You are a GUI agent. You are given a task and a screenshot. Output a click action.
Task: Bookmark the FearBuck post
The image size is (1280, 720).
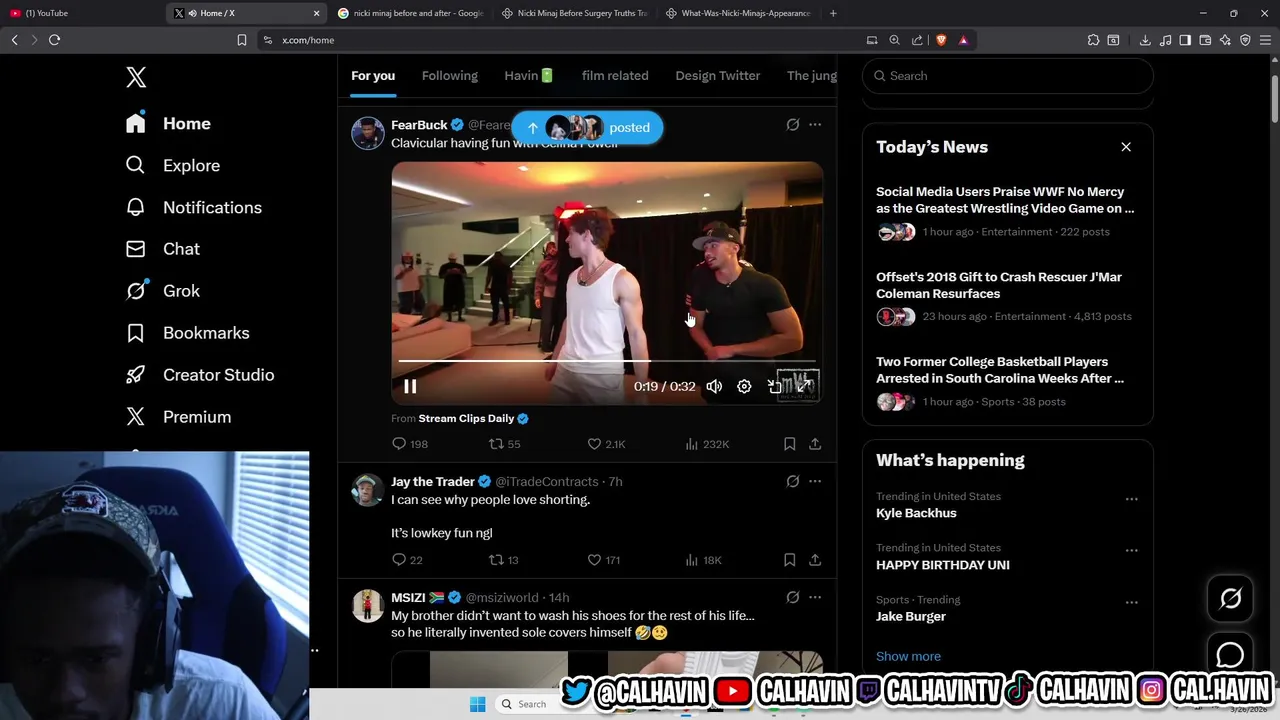[789, 444]
